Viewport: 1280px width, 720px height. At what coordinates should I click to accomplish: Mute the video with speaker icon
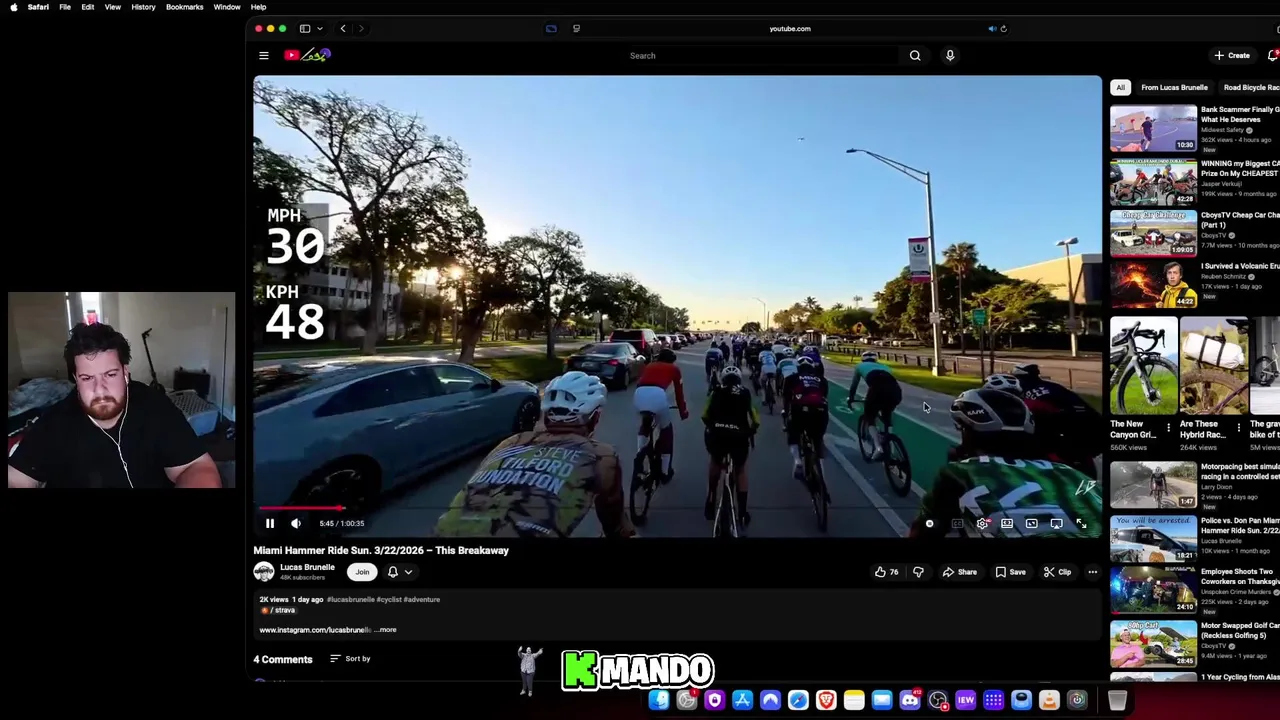(x=296, y=523)
